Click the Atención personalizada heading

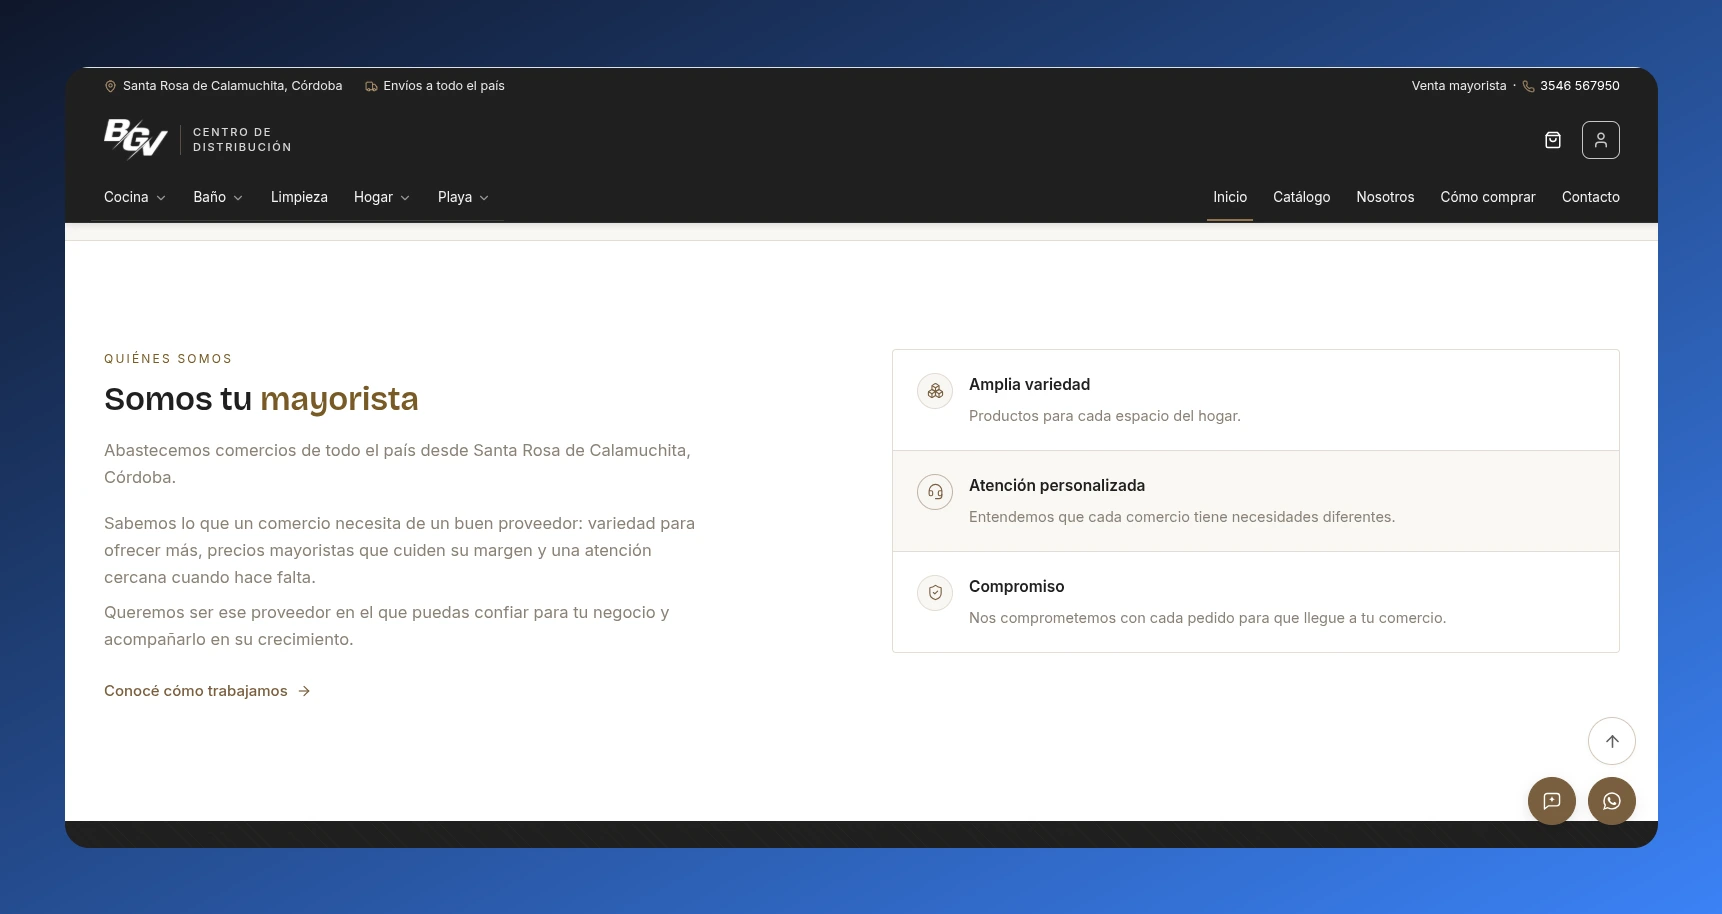pyautogui.click(x=1057, y=485)
